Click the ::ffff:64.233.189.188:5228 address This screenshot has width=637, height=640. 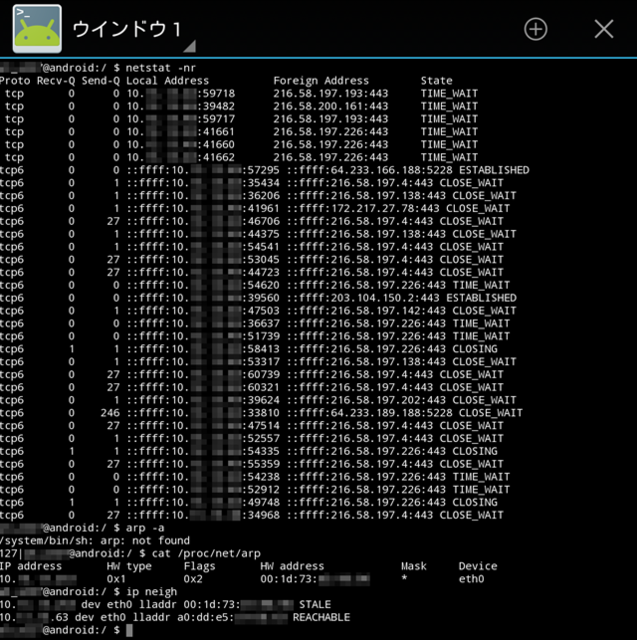tap(369, 413)
